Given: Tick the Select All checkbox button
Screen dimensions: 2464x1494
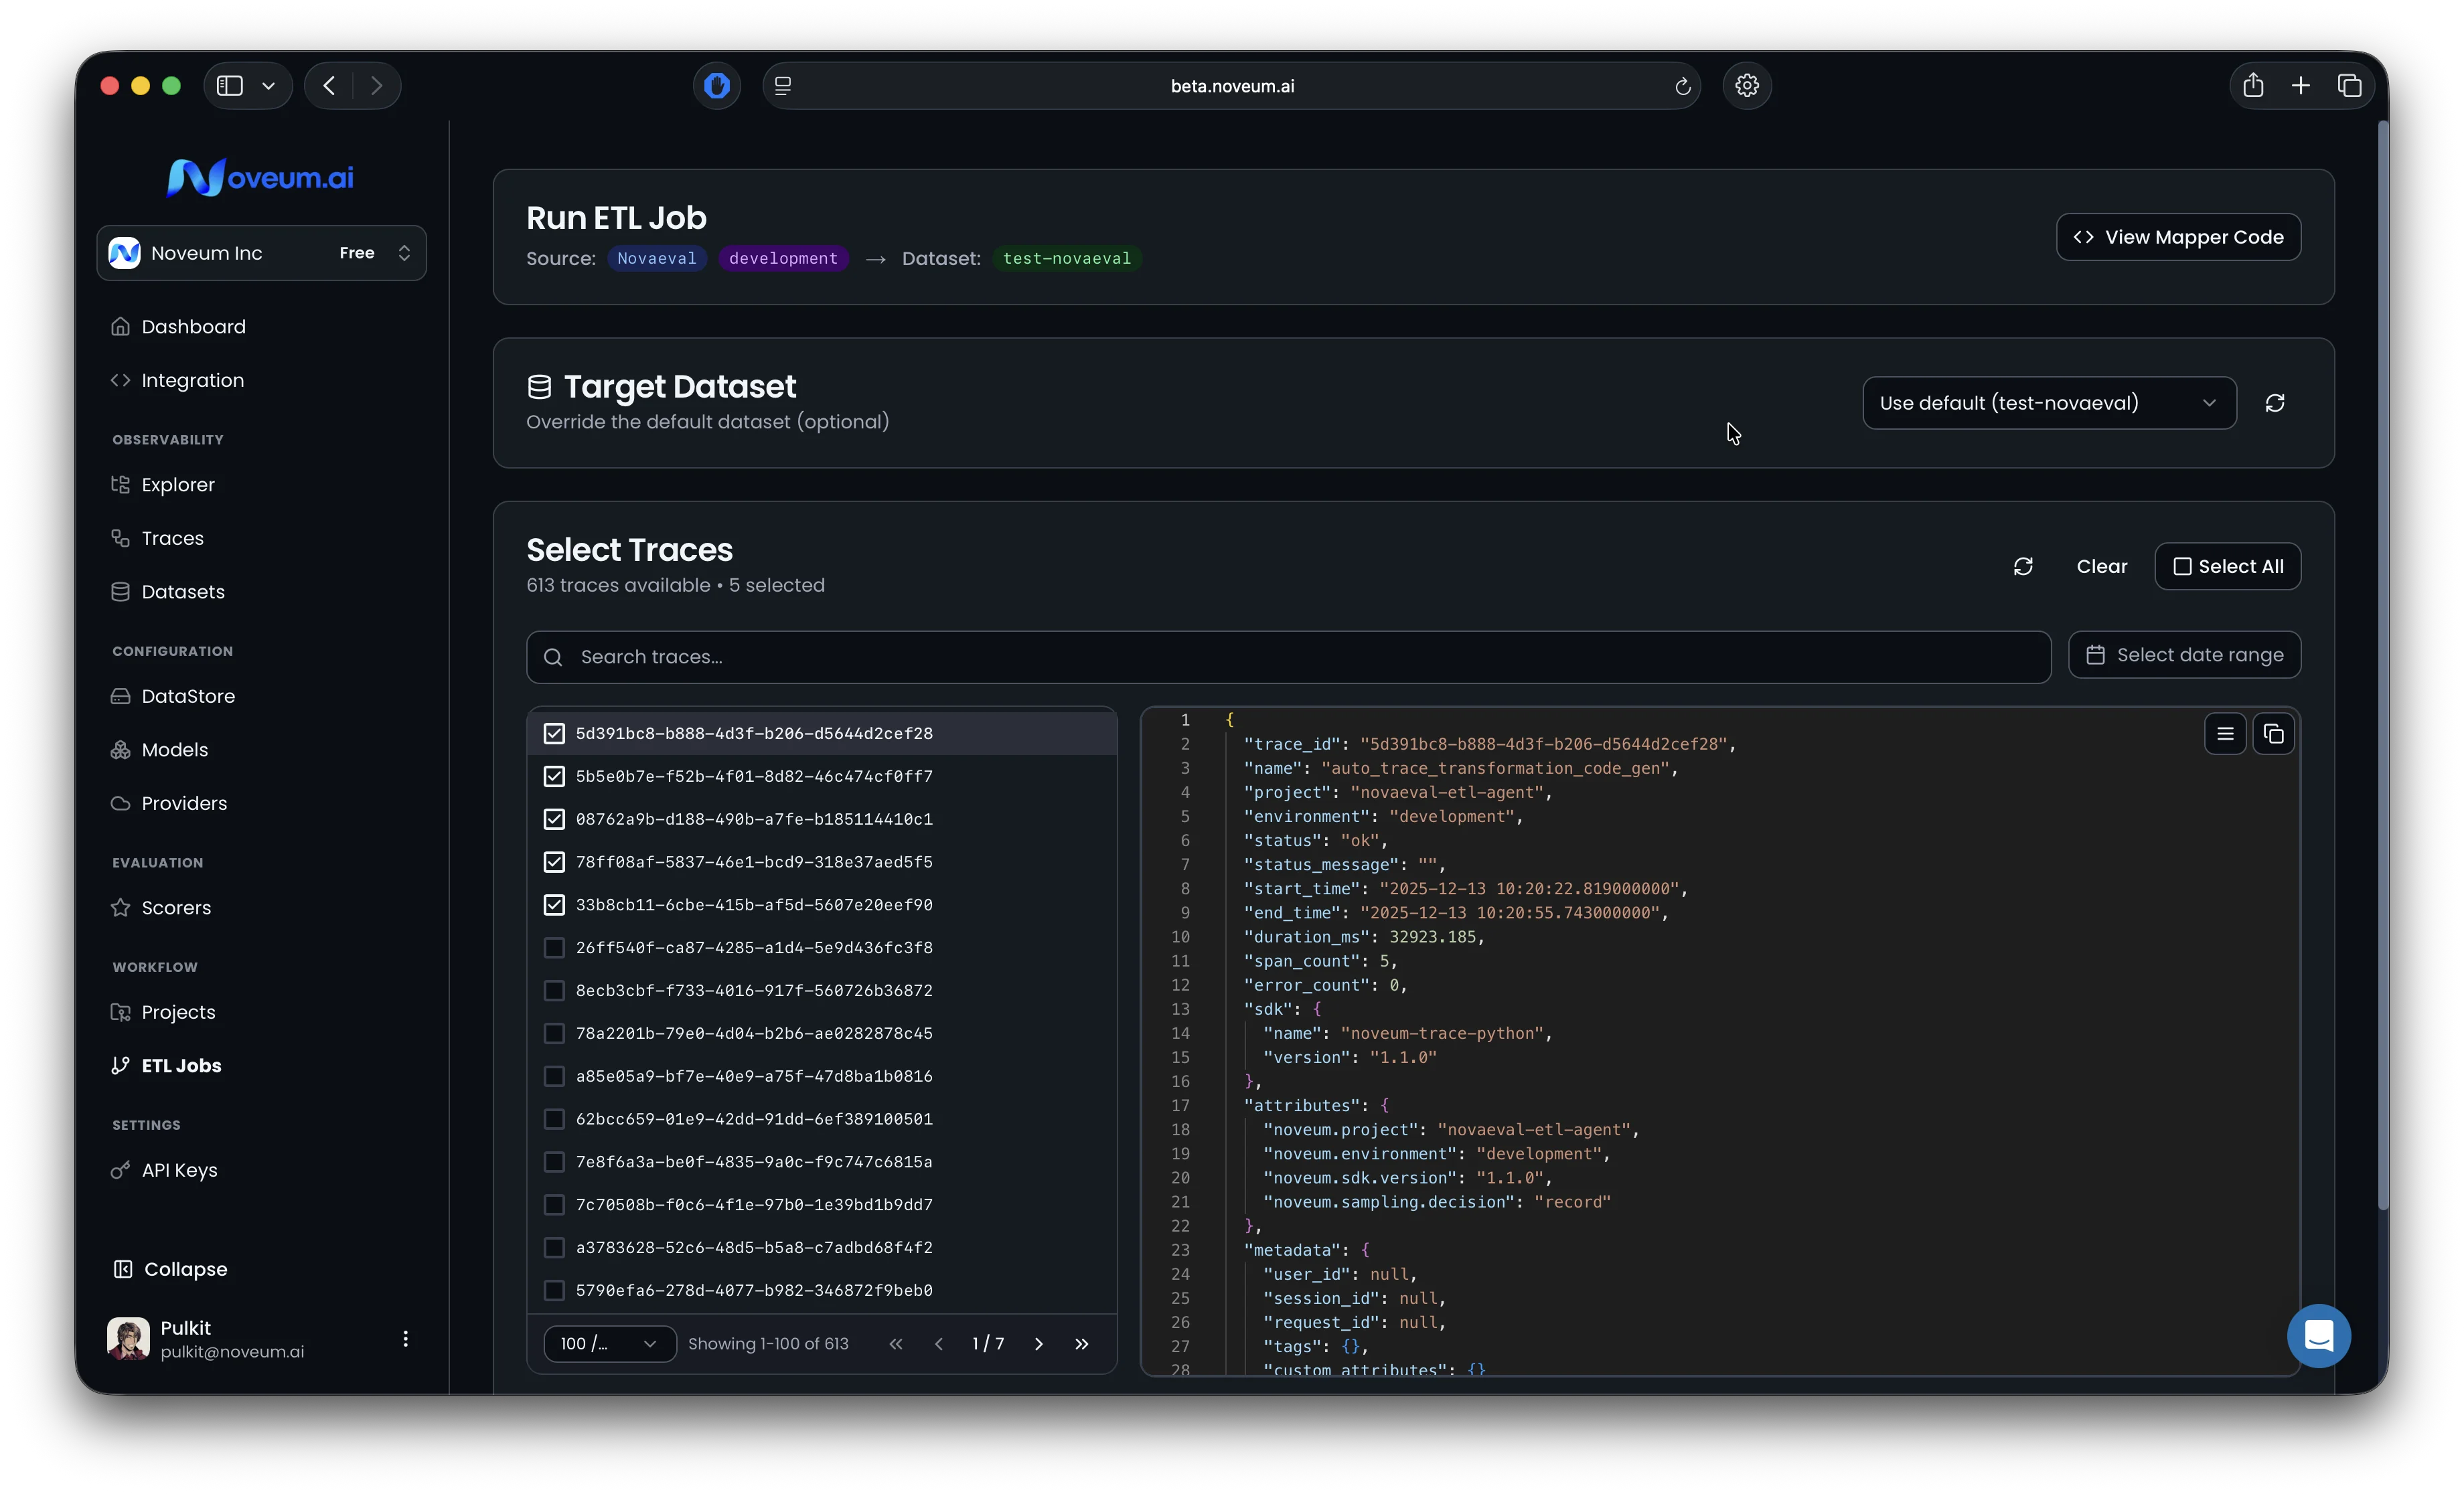Looking at the screenshot, I should tap(2227, 566).
